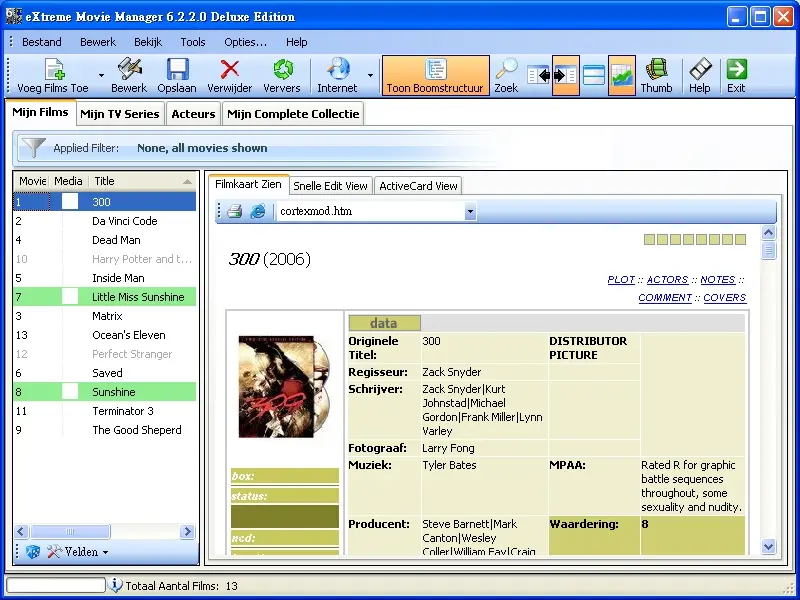Image resolution: width=800 pixels, height=600 pixels.
Task: Select Ocean's Eleven in the list
Action: 105,335
